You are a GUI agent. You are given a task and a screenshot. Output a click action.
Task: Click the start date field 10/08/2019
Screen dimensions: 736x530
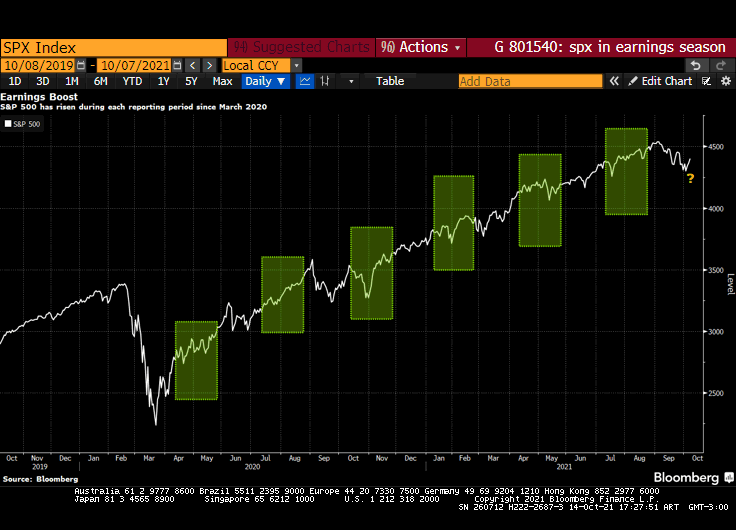(38, 65)
